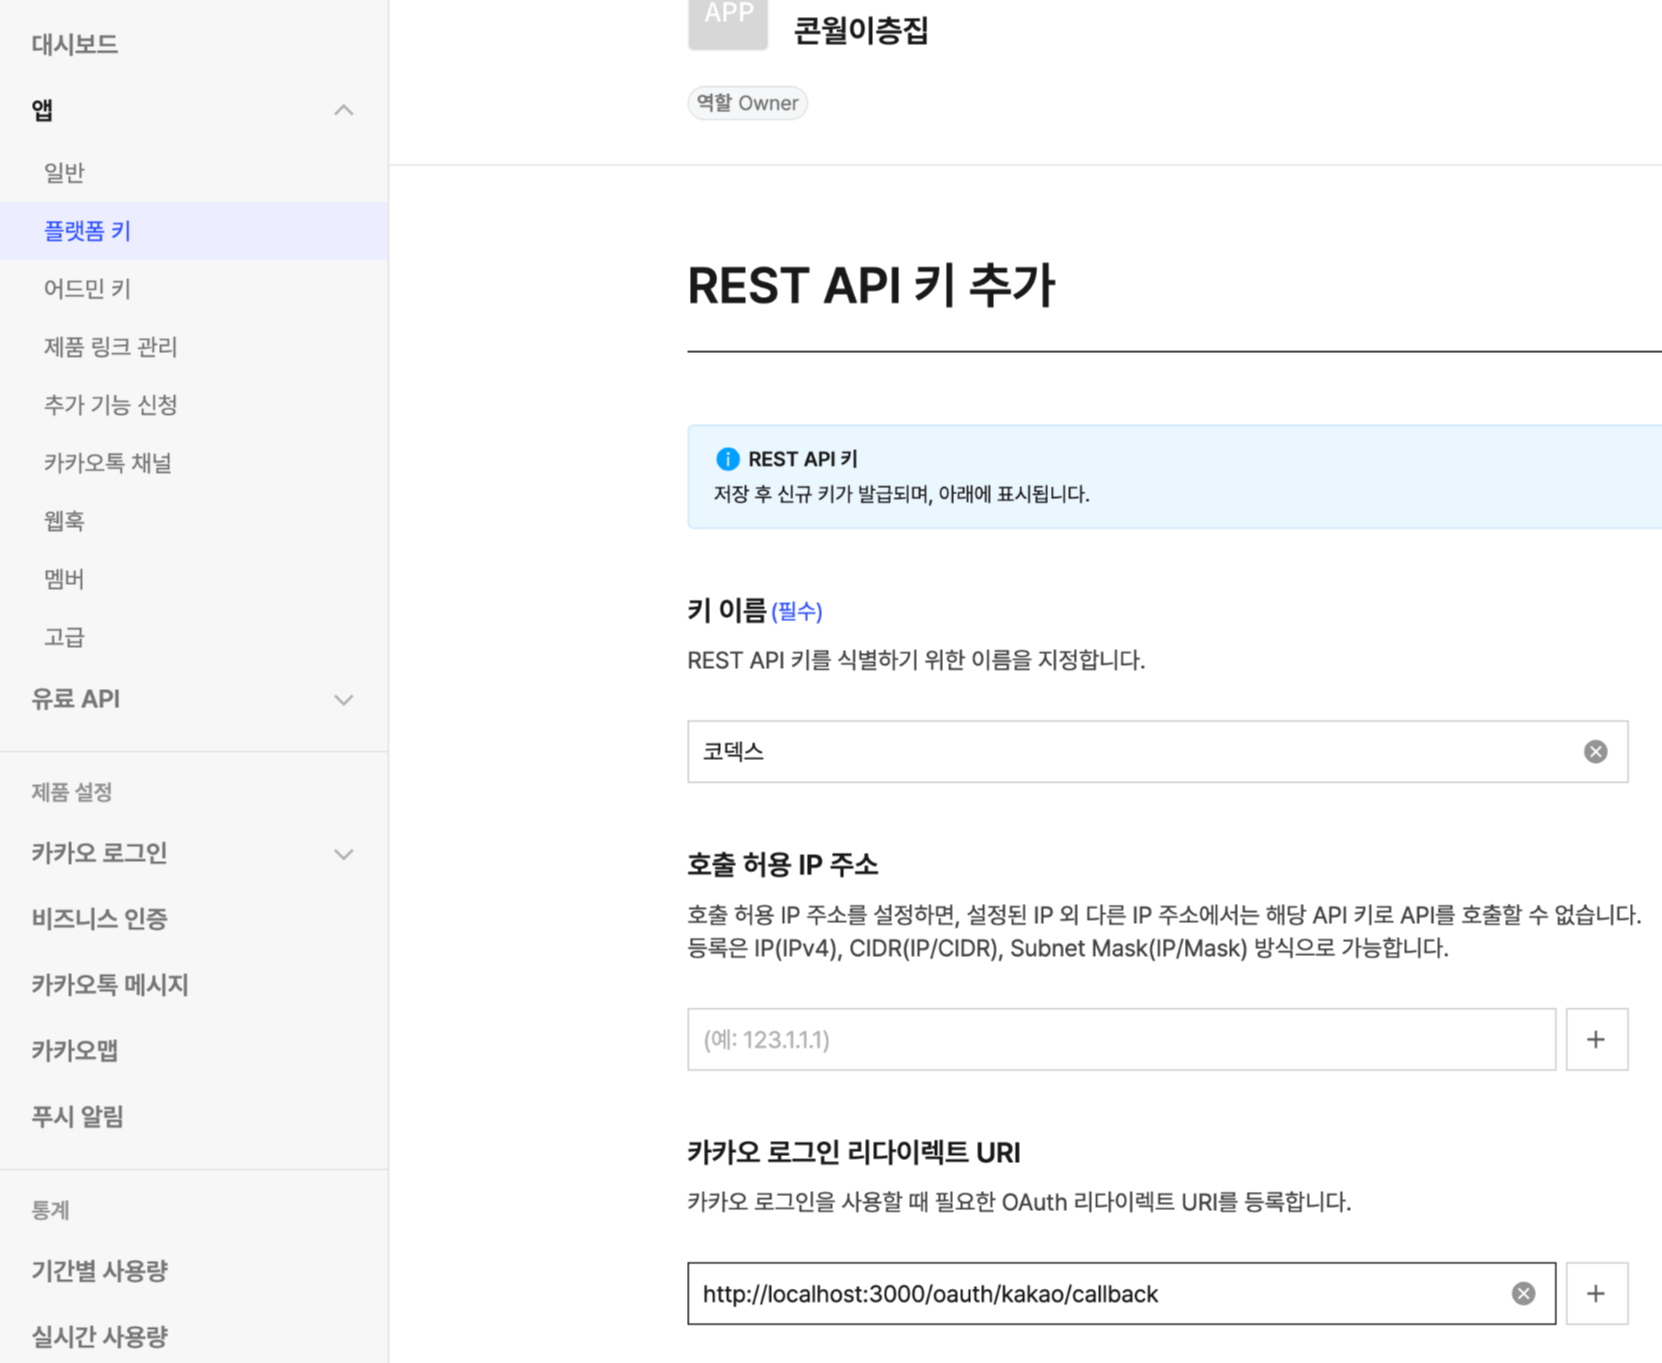Open the 대시보드 menu item
This screenshot has width=1662, height=1363.
click(x=75, y=44)
